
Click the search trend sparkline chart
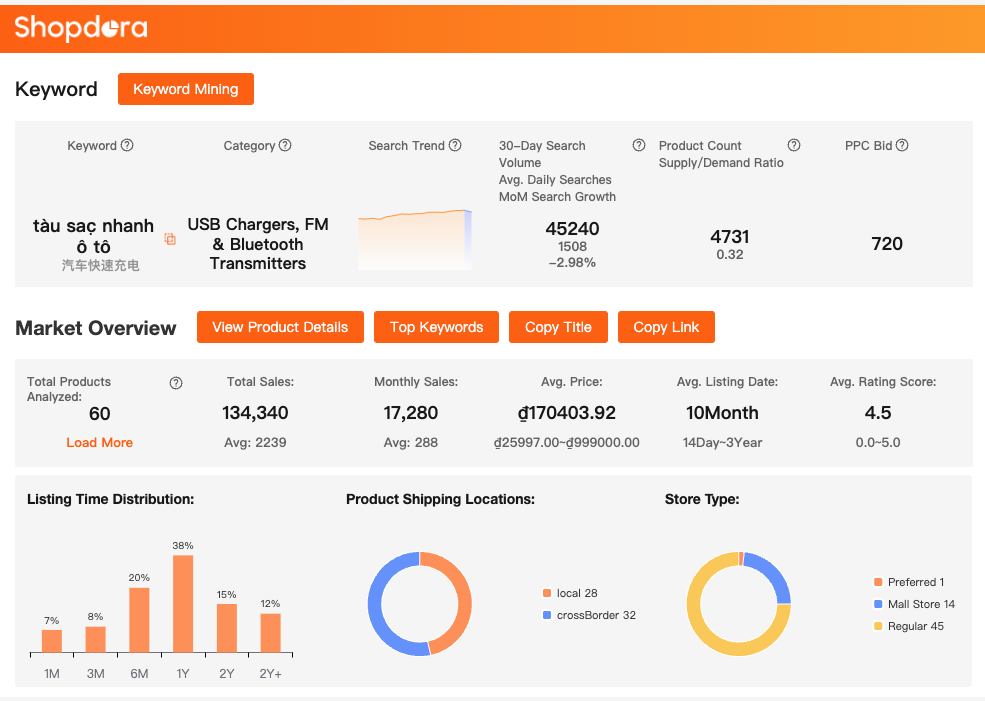pos(414,240)
